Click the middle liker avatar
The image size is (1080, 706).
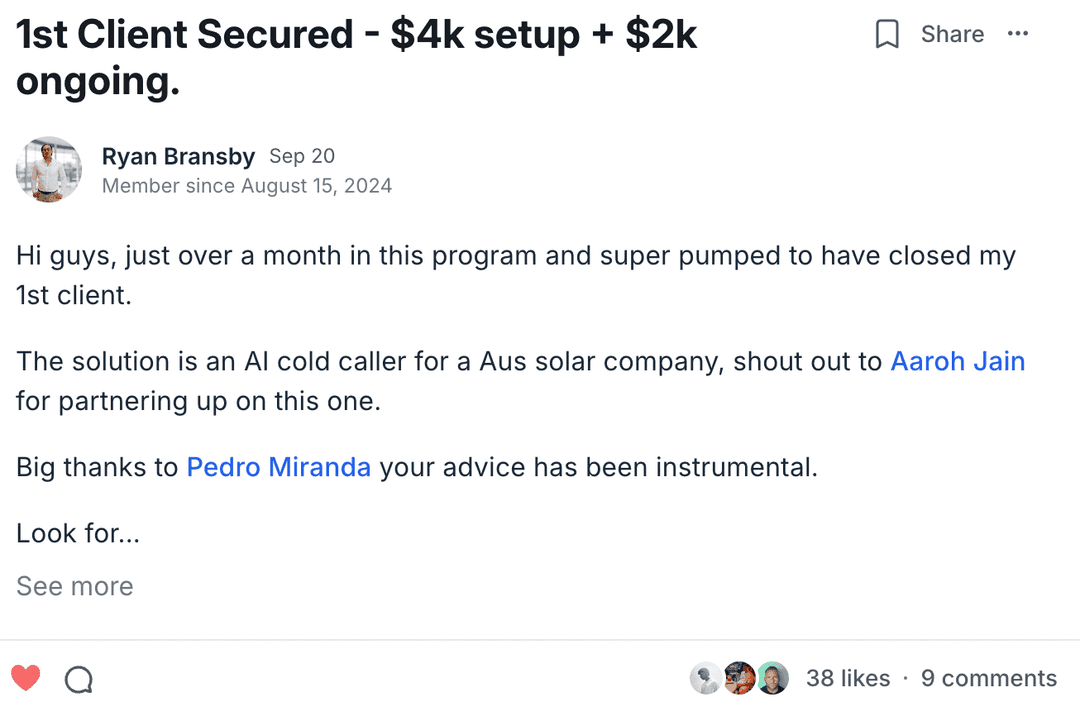[x=739, y=679]
